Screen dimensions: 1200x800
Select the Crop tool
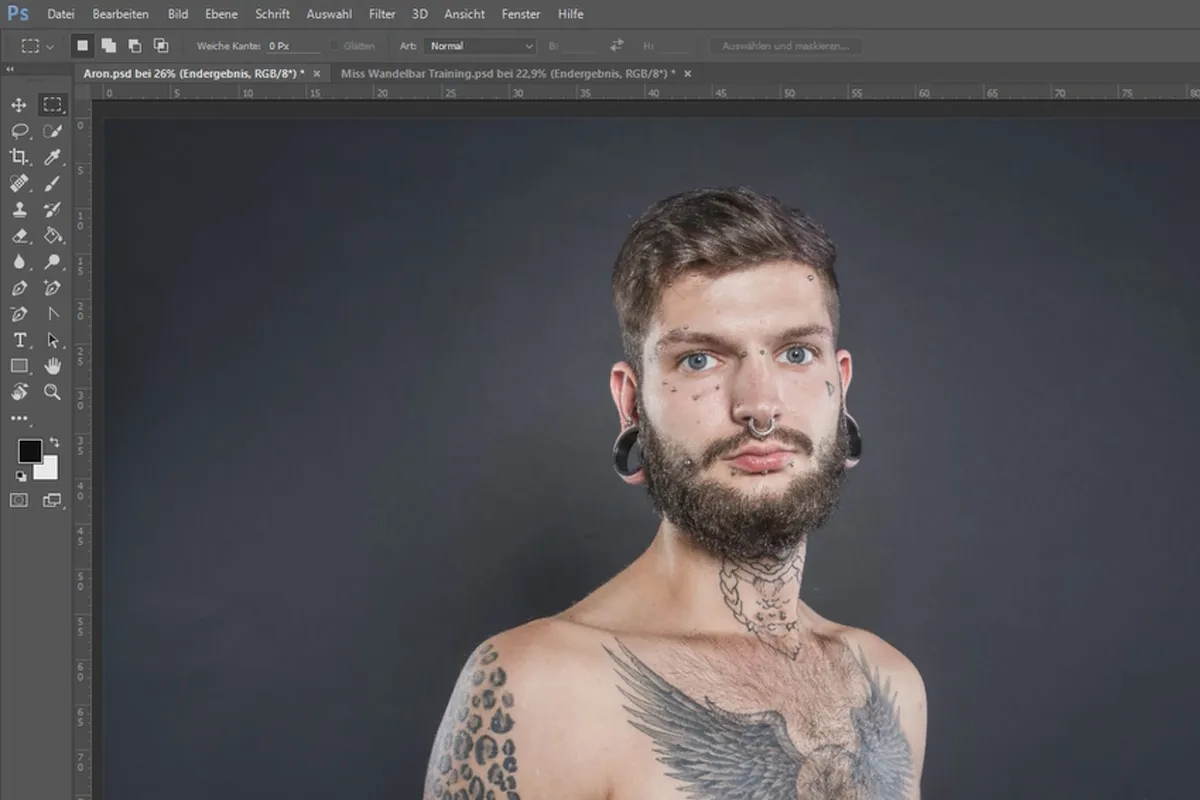pos(19,157)
